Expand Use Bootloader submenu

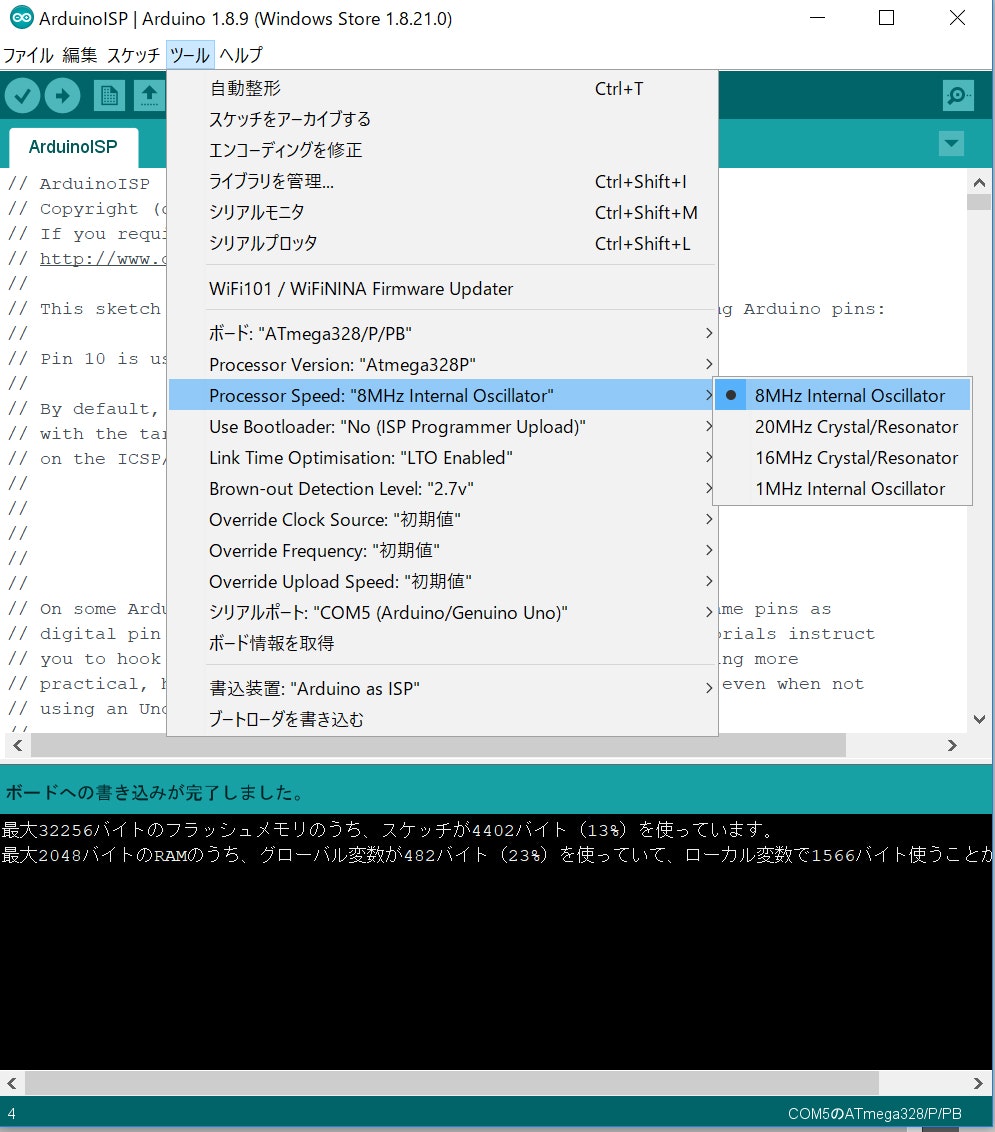pyautogui.click(x=442, y=427)
